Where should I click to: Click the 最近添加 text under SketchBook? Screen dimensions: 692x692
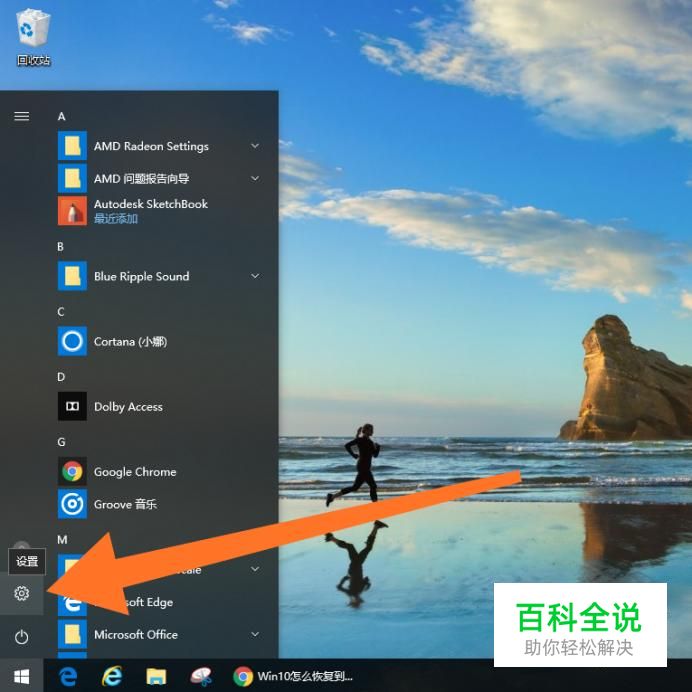[x=116, y=218]
